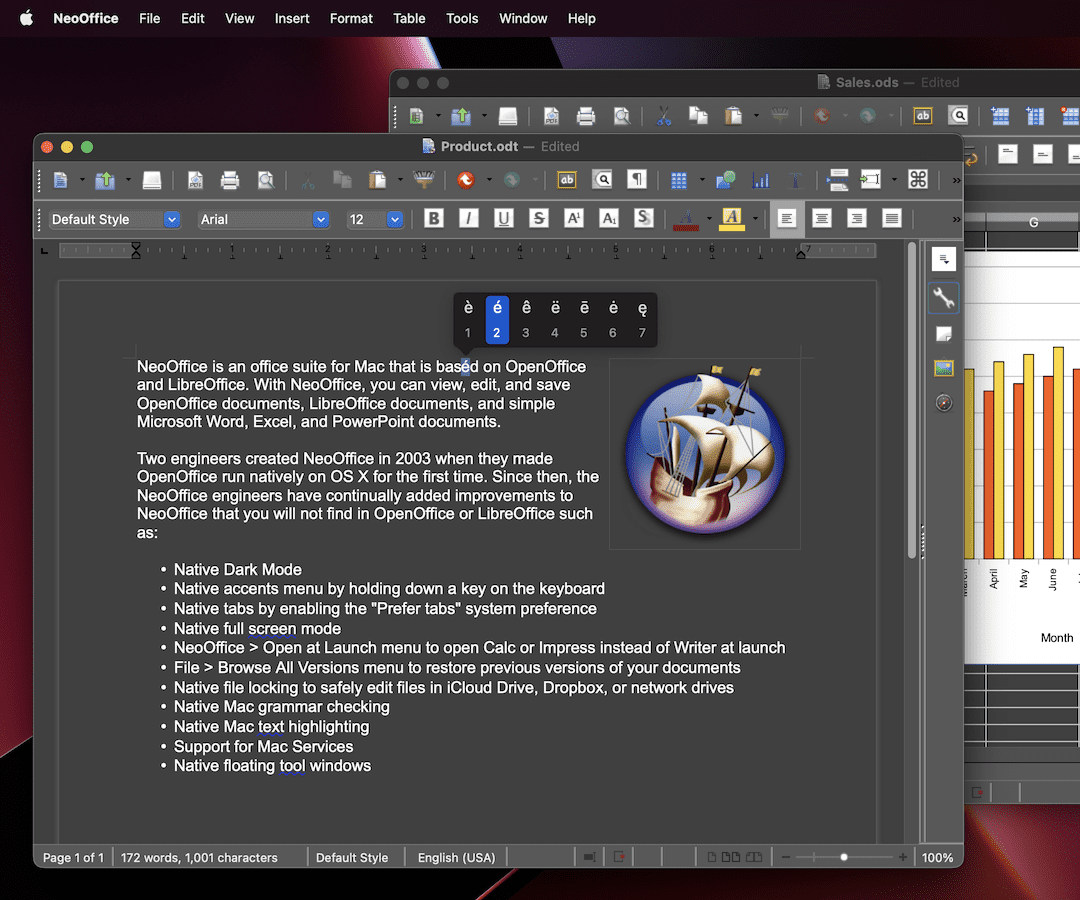Open the Format menu
The width and height of the screenshot is (1080, 900).
pos(351,19)
